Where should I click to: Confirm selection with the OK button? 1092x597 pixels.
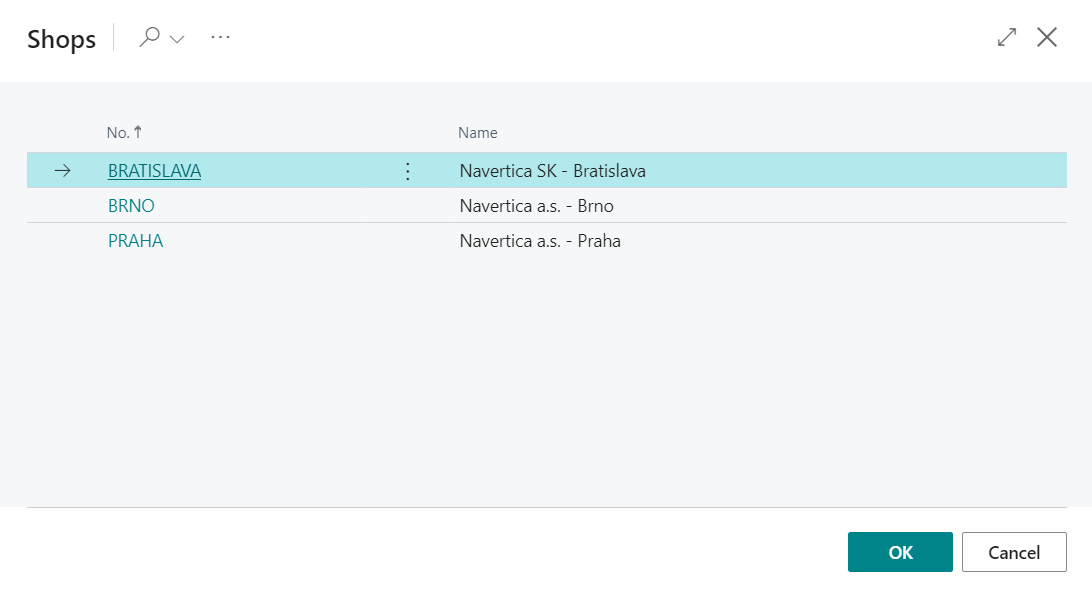900,552
